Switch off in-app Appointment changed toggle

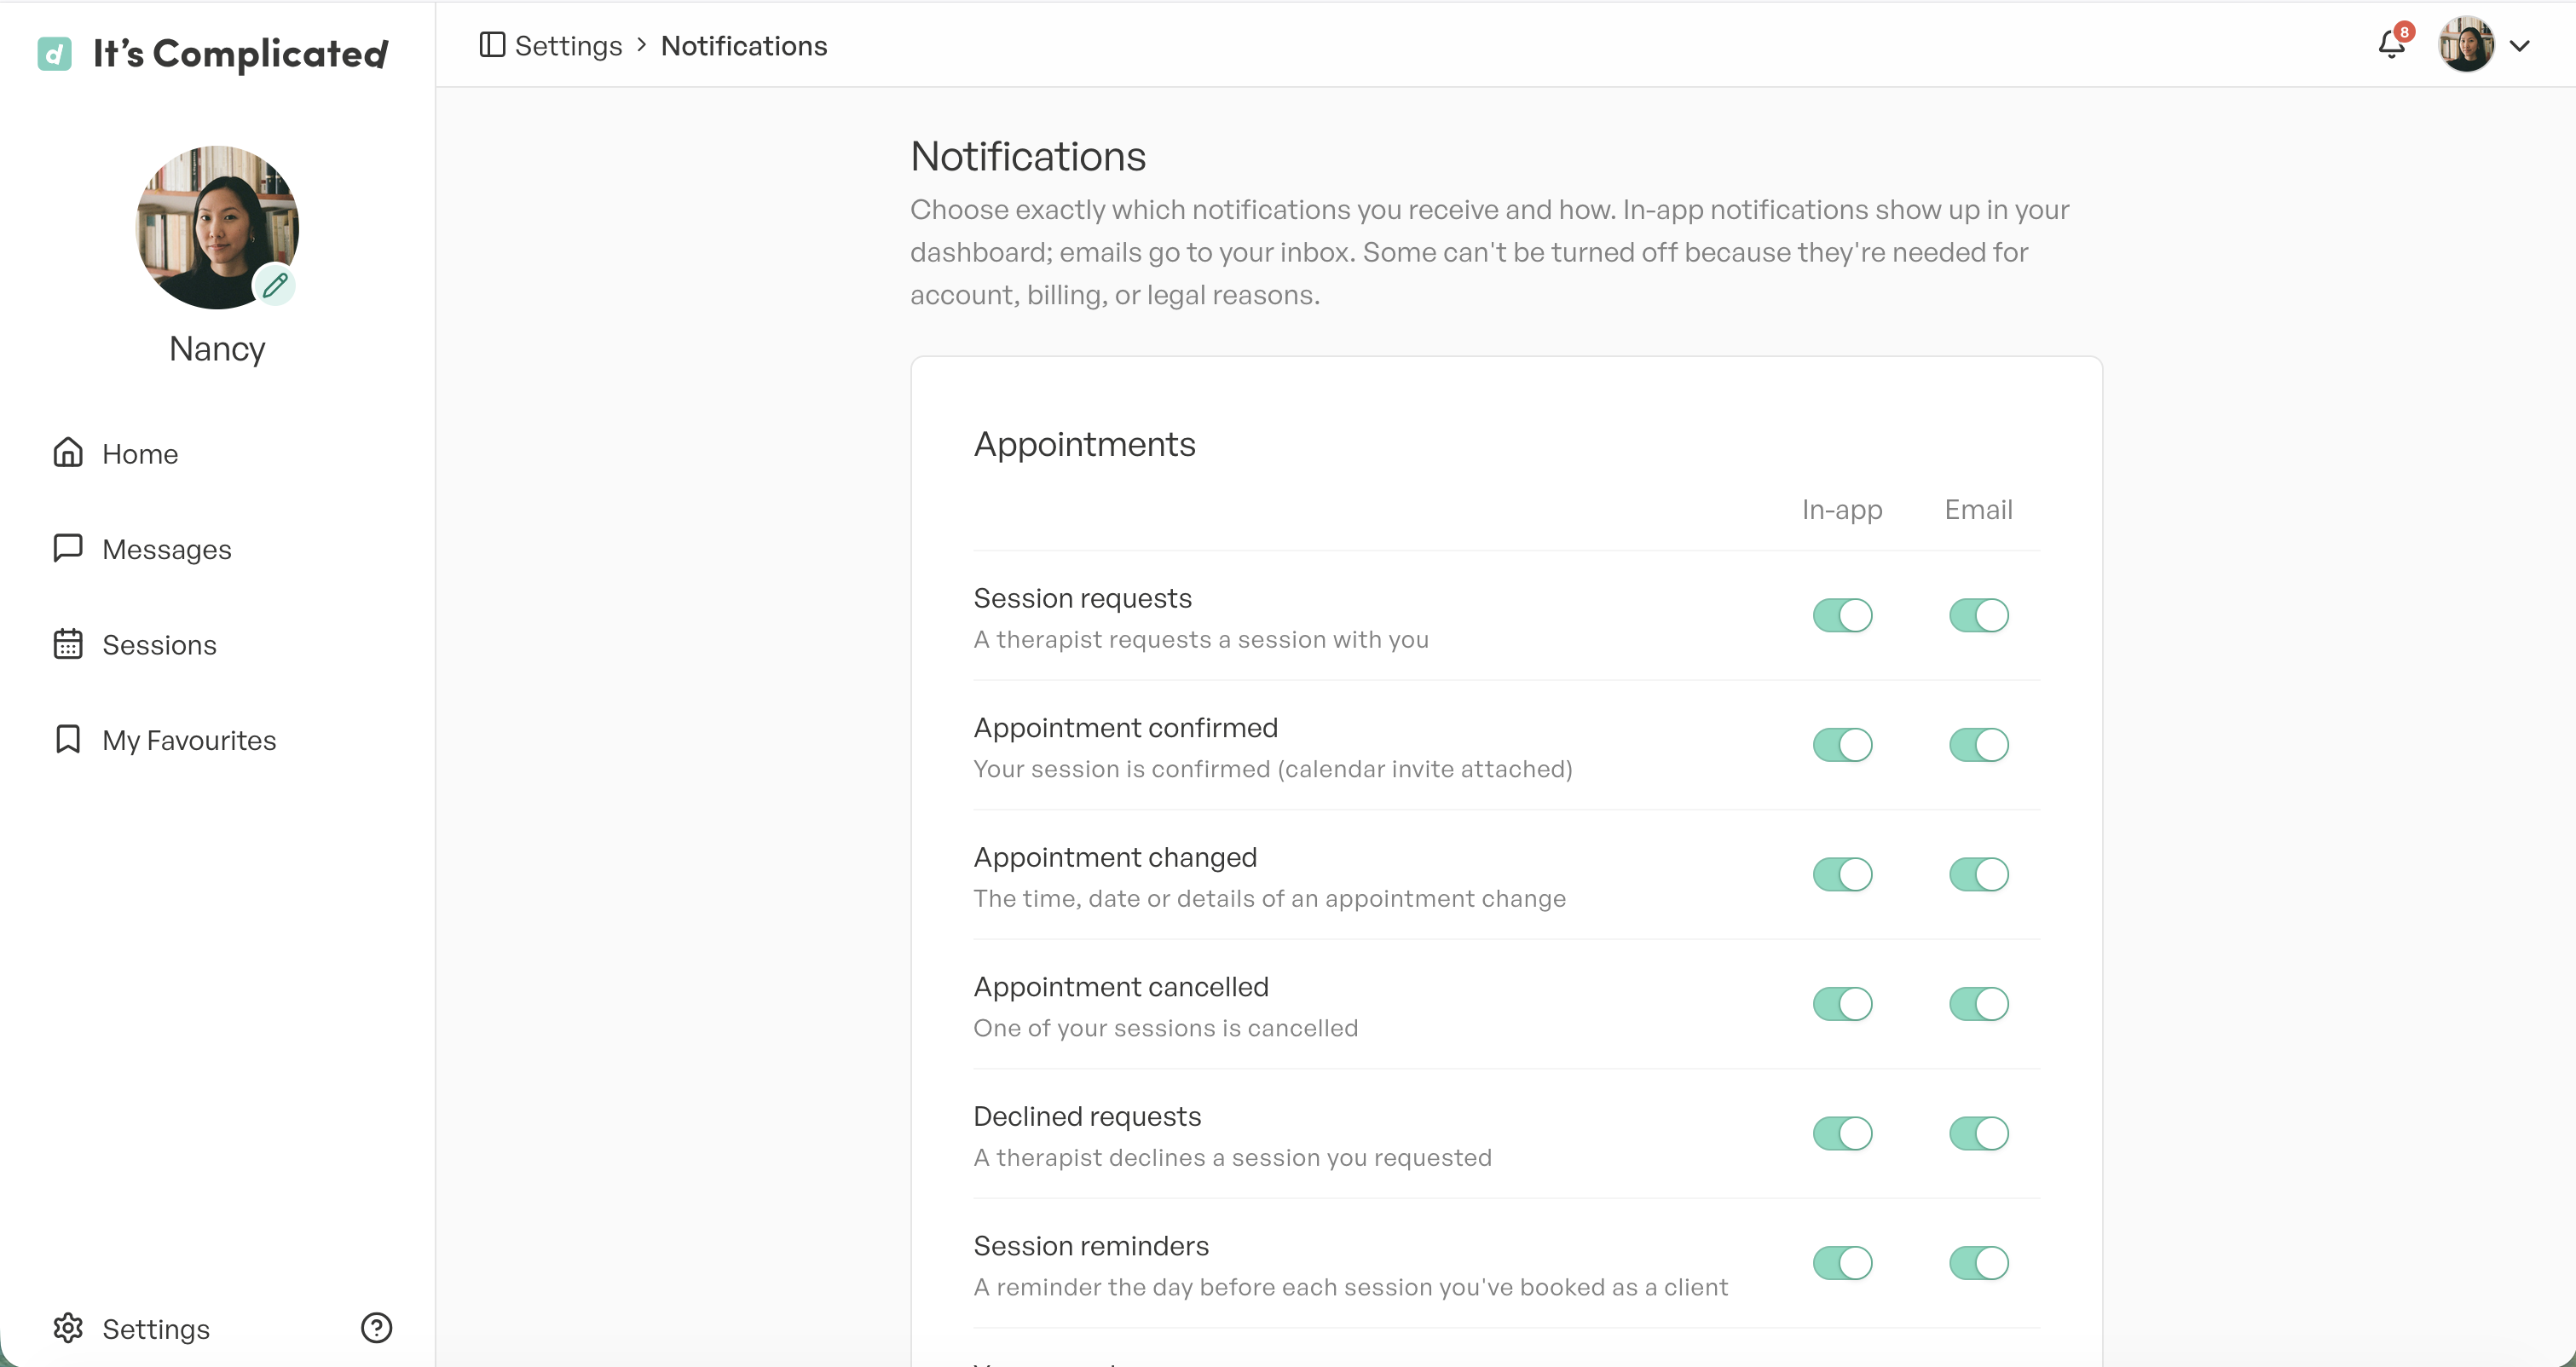pyautogui.click(x=1842, y=874)
